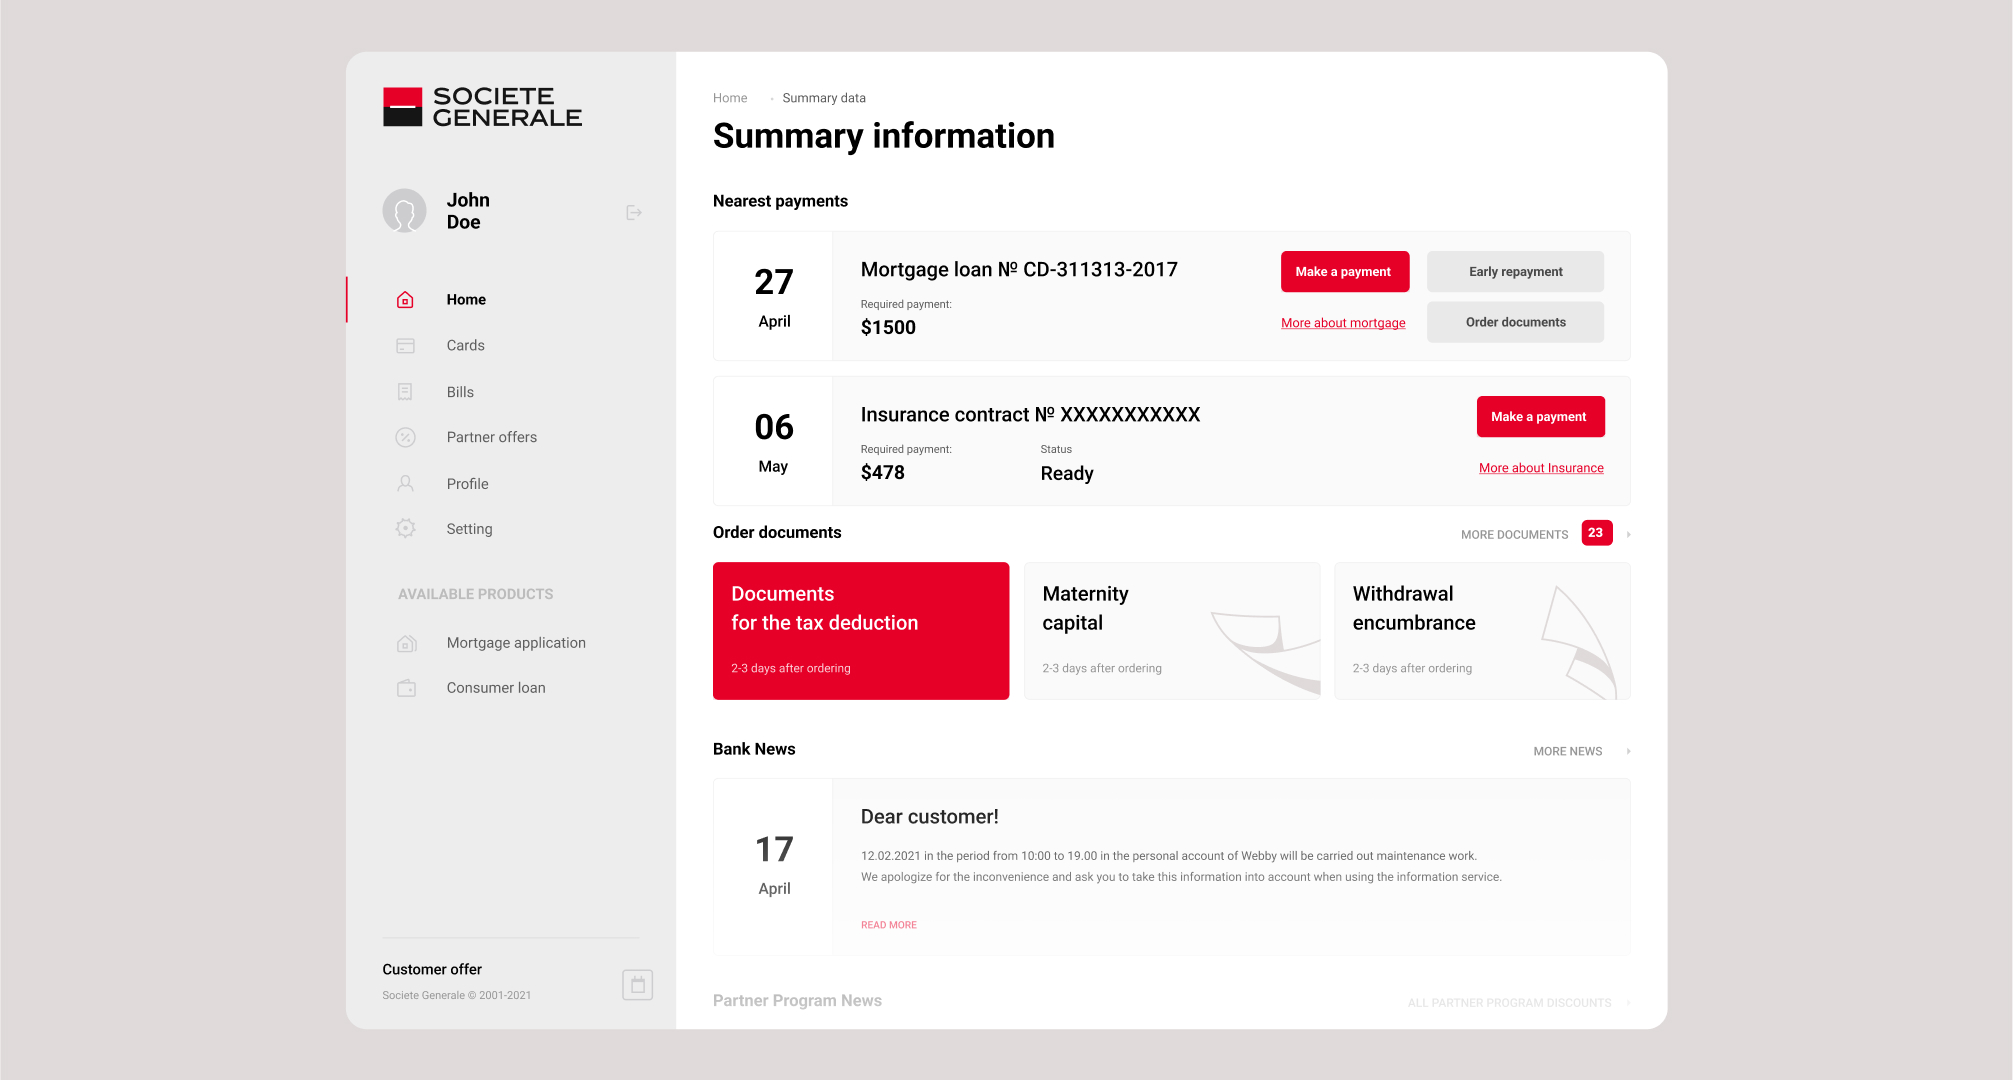Open the Partner offers menu item
The image size is (2013, 1080).
coord(491,437)
